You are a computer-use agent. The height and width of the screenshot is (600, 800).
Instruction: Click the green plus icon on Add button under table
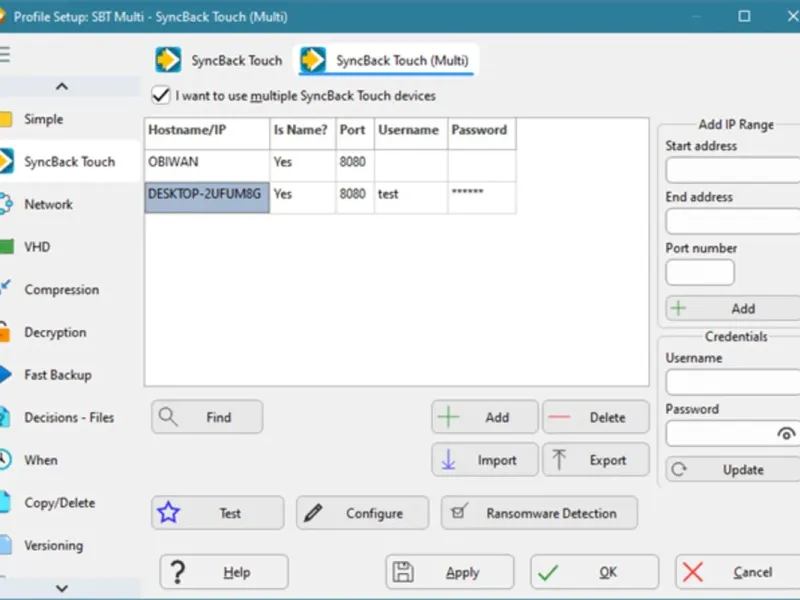tap(448, 417)
